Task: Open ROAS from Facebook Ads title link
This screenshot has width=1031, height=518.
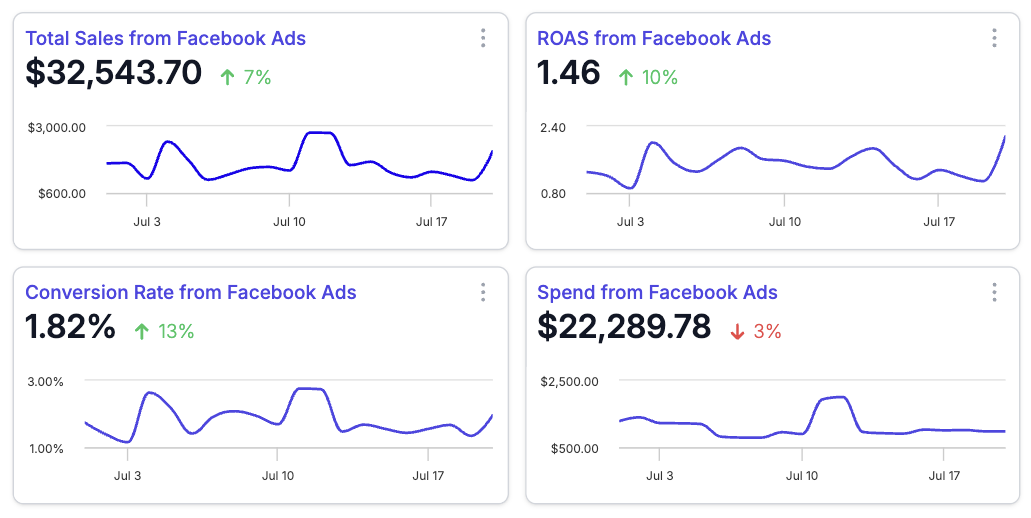Action: 654,38
